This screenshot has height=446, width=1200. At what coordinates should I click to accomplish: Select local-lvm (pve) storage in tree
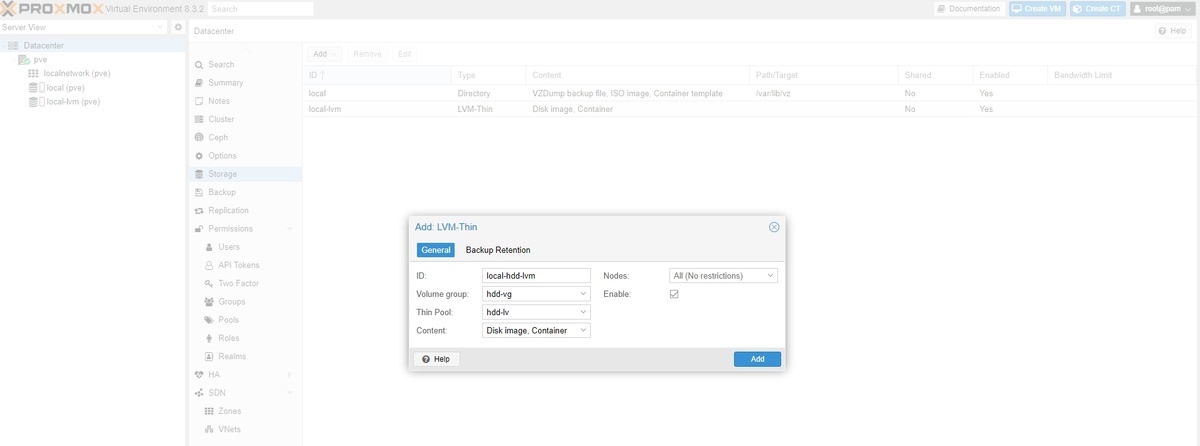click(x=72, y=102)
